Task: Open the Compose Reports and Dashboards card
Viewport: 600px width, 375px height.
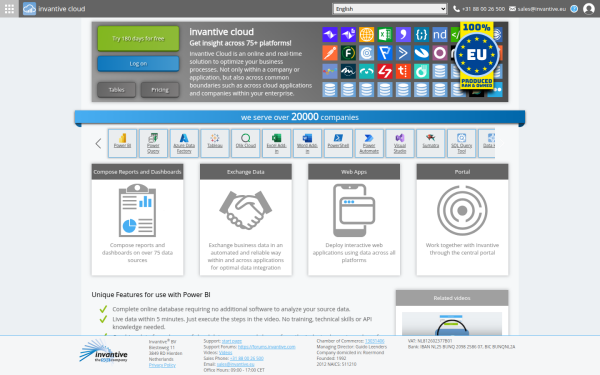Action: click(137, 220)
